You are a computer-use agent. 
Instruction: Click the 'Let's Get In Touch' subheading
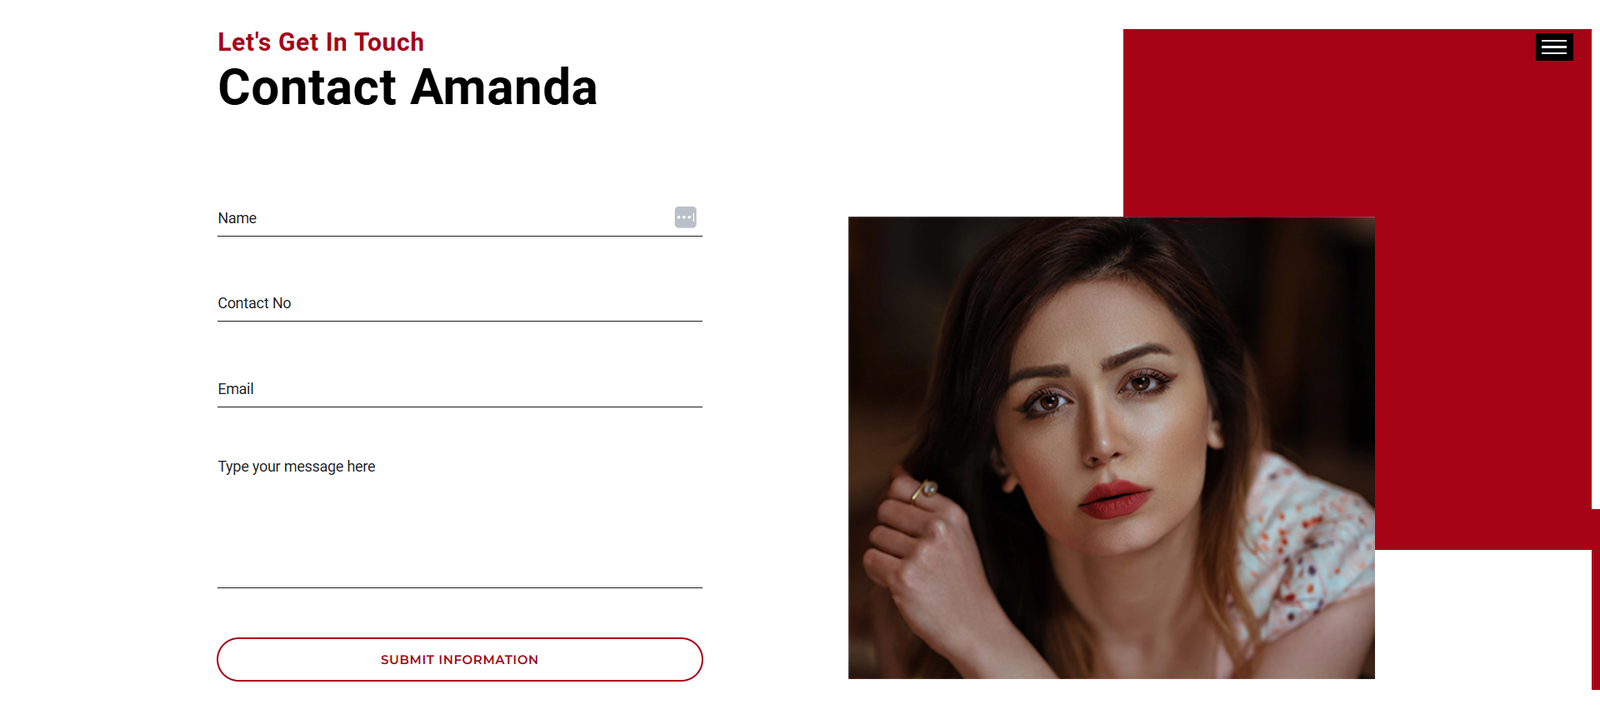(x=321, y=42)
